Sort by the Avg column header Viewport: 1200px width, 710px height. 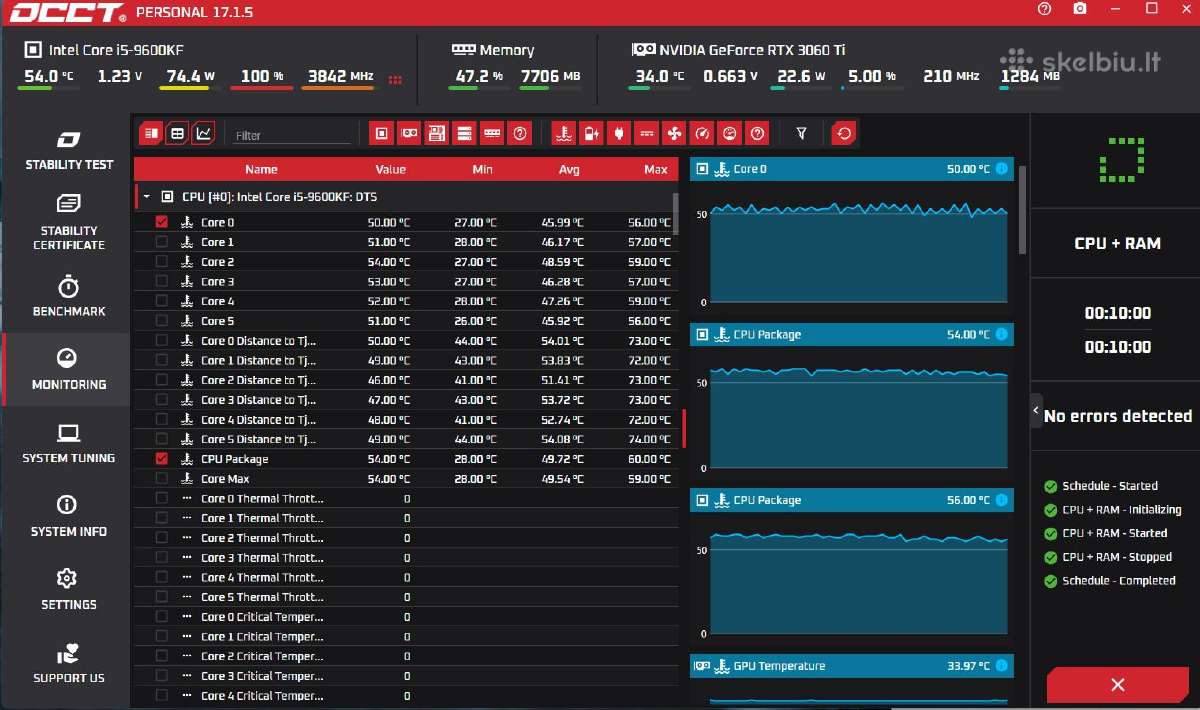coord(569,169)
